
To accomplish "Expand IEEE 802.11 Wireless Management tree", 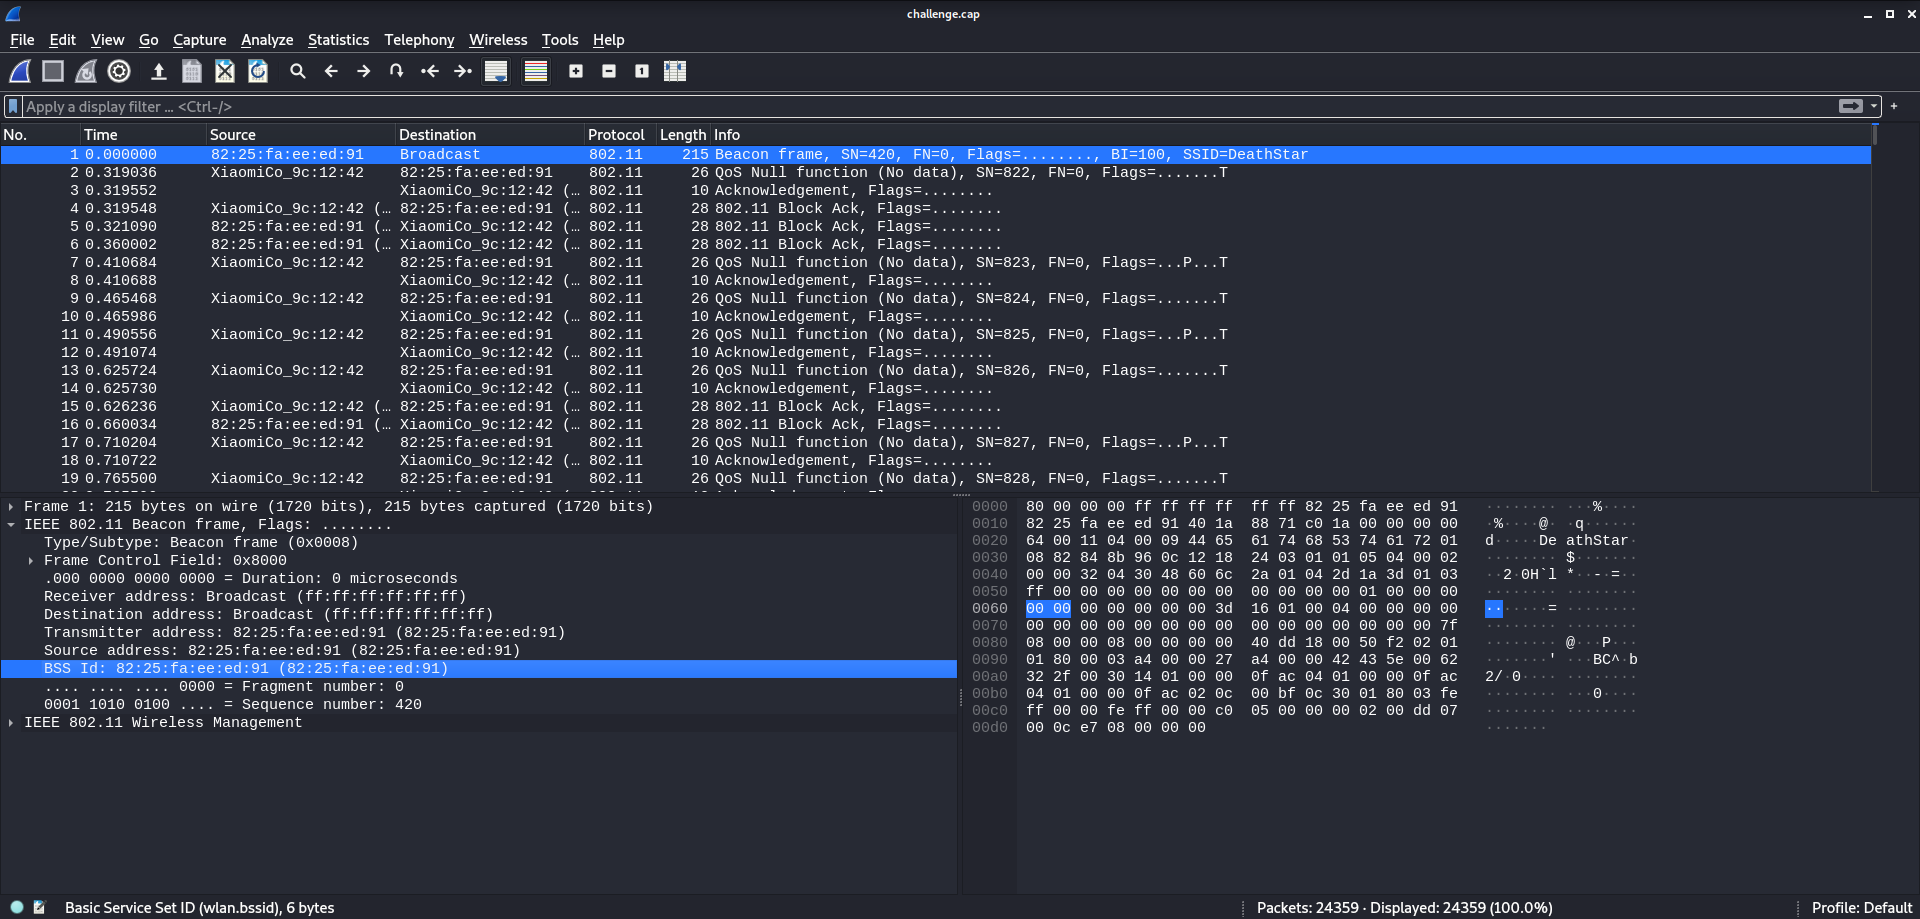I will (x=11, y=723).
